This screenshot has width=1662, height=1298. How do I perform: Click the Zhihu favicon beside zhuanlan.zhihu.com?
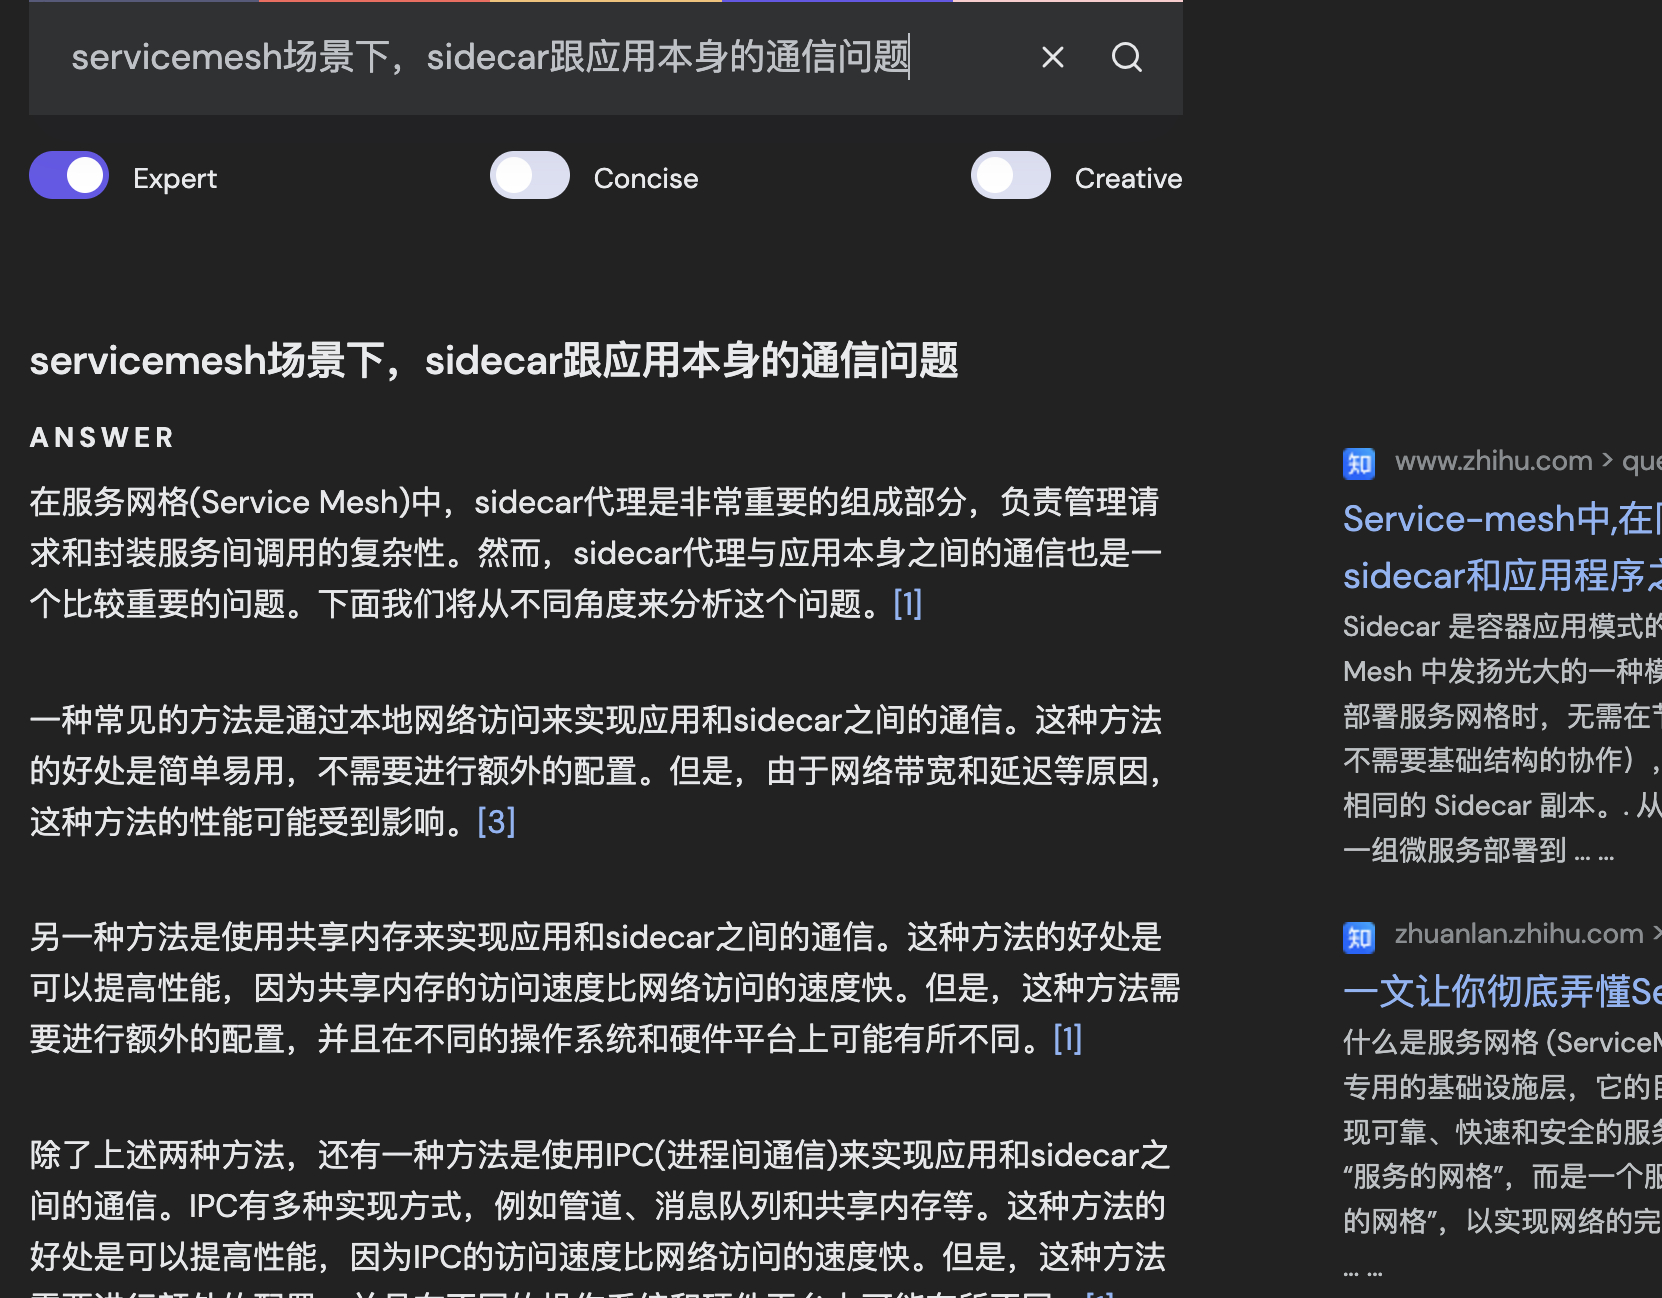(1359, 937)
